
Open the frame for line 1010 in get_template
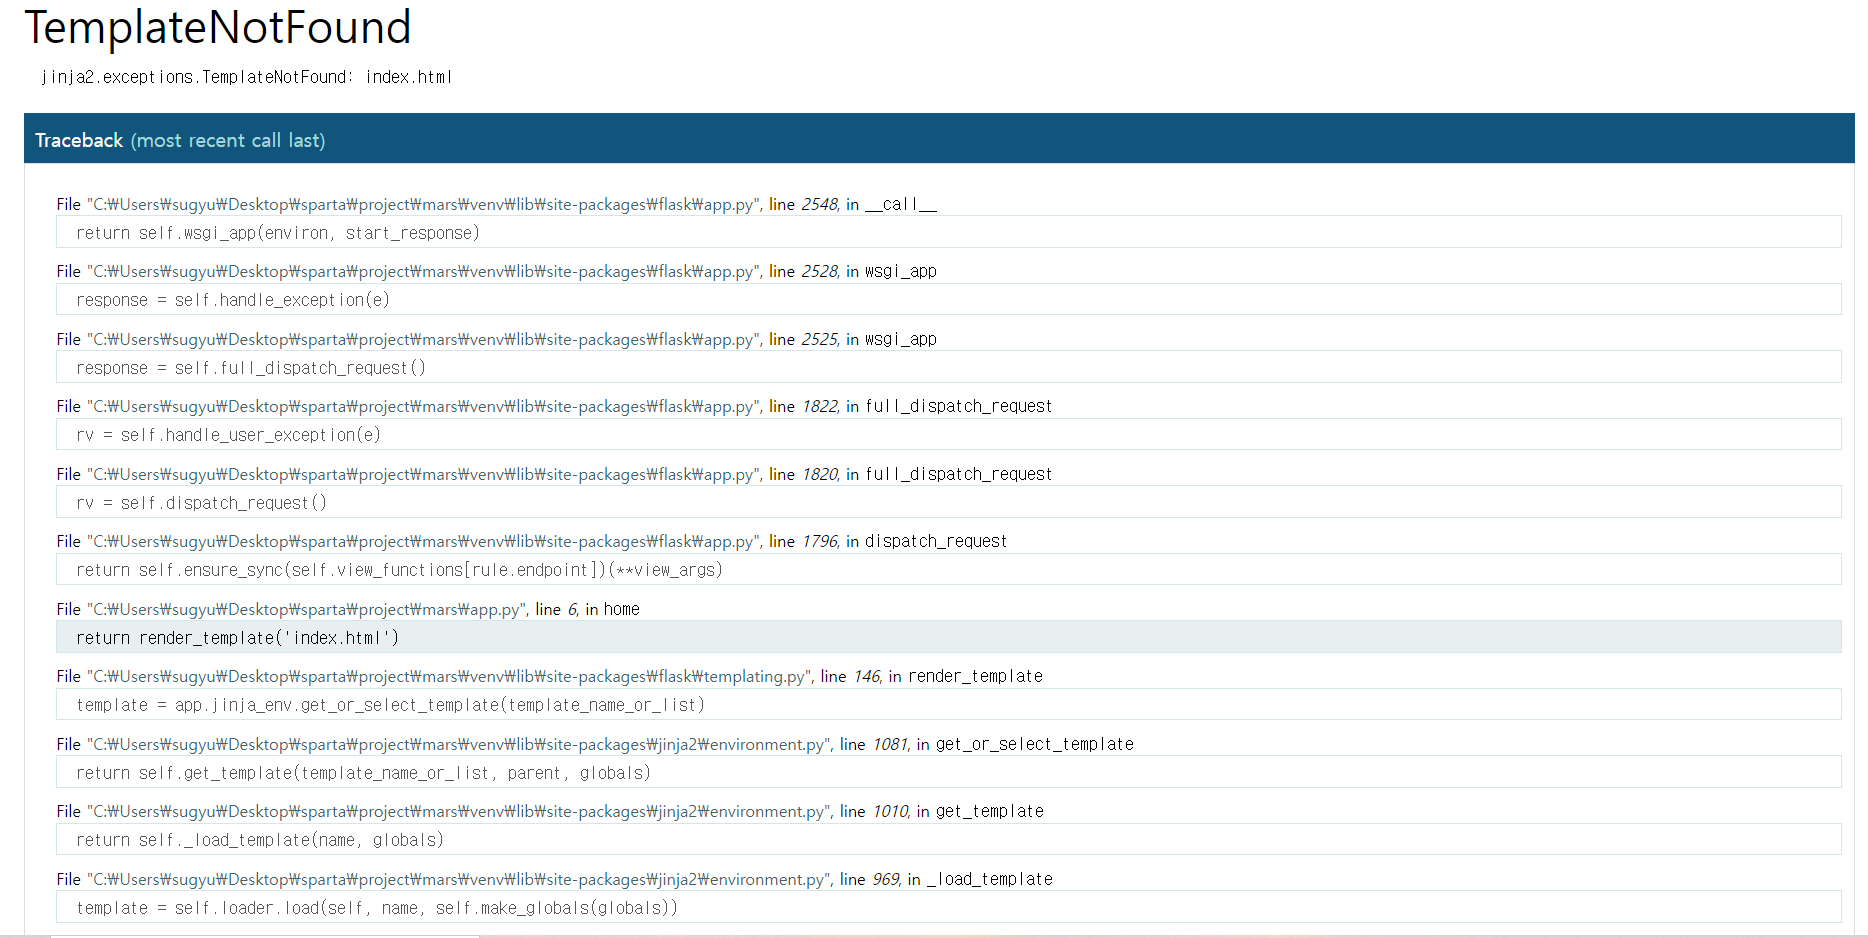550,811
